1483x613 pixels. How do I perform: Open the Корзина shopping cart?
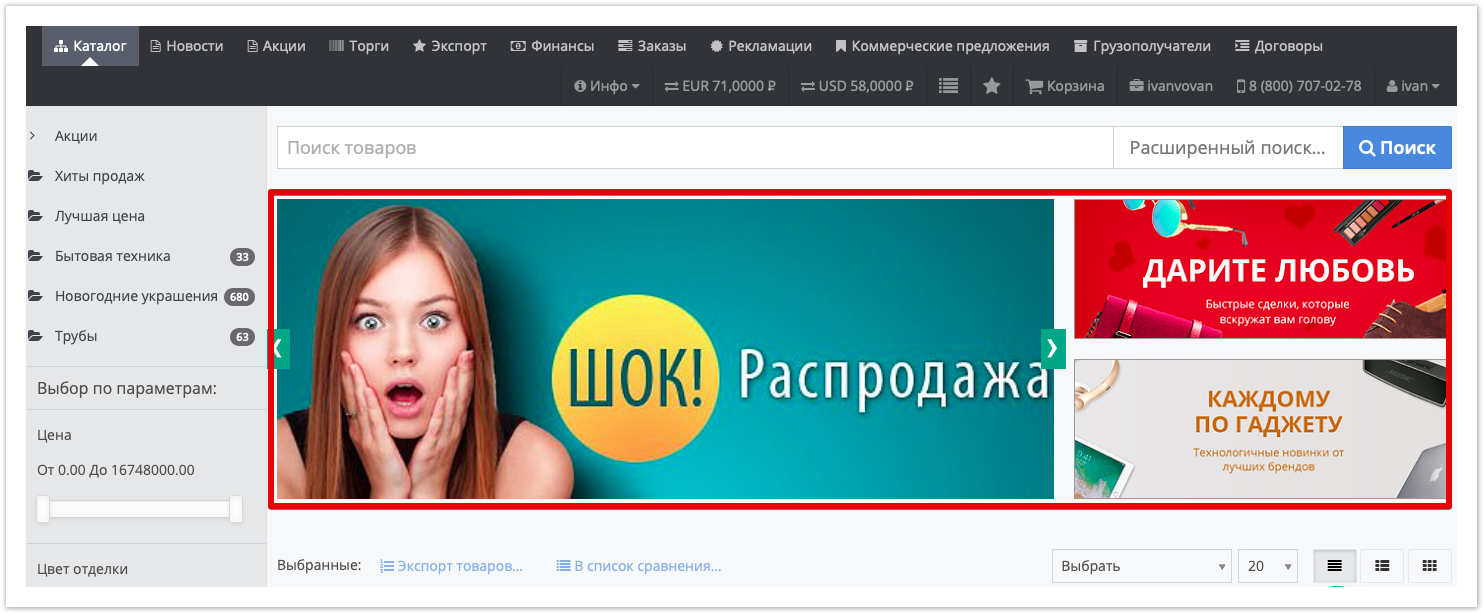pos(1065,86)
